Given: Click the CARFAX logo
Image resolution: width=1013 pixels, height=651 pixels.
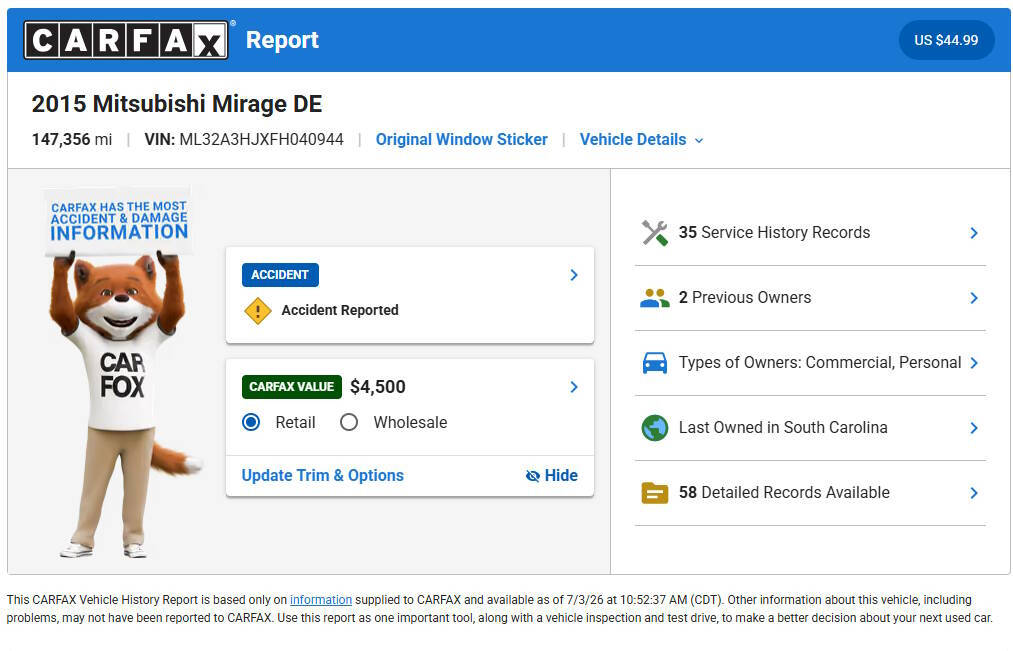Looking at the screenshot, I should [126, 40].
